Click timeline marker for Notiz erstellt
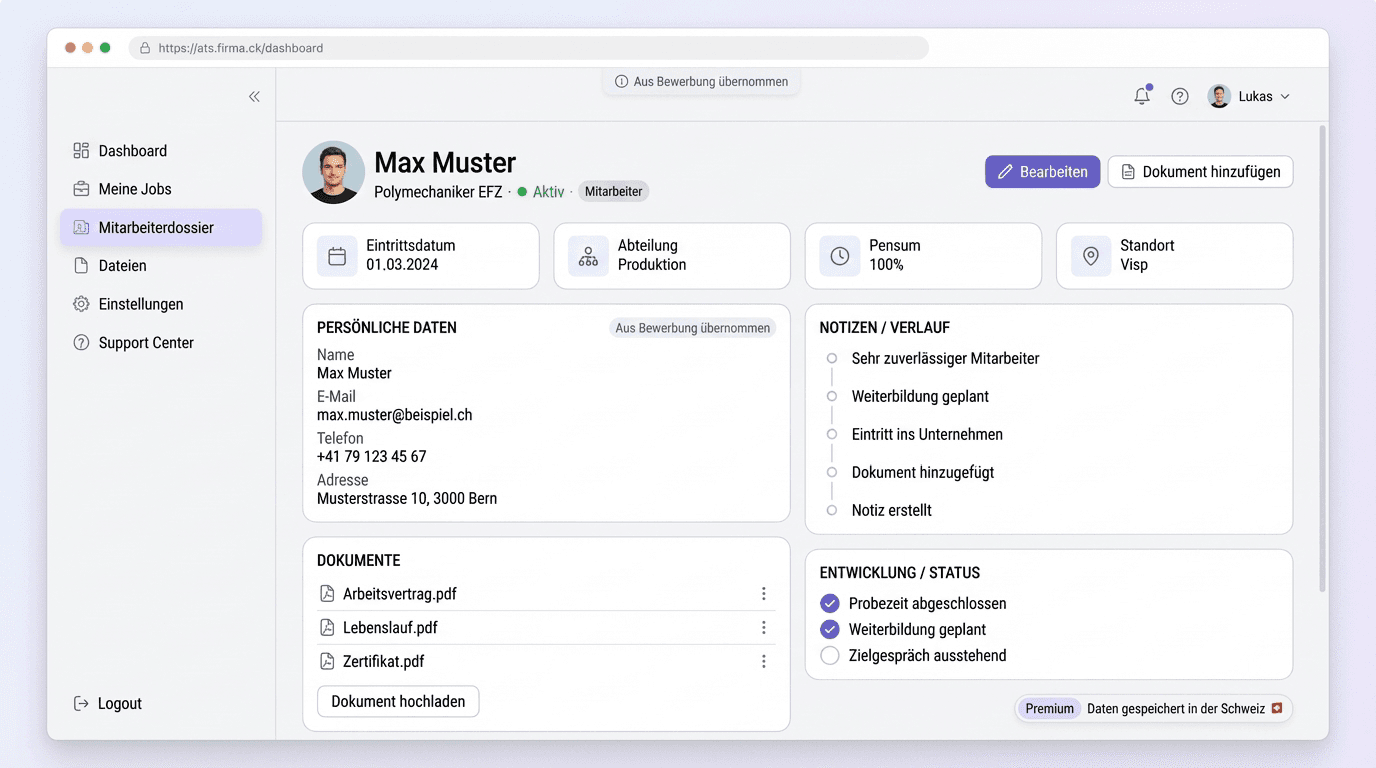This screenshot has width=1376, height=768. (831, 510)
